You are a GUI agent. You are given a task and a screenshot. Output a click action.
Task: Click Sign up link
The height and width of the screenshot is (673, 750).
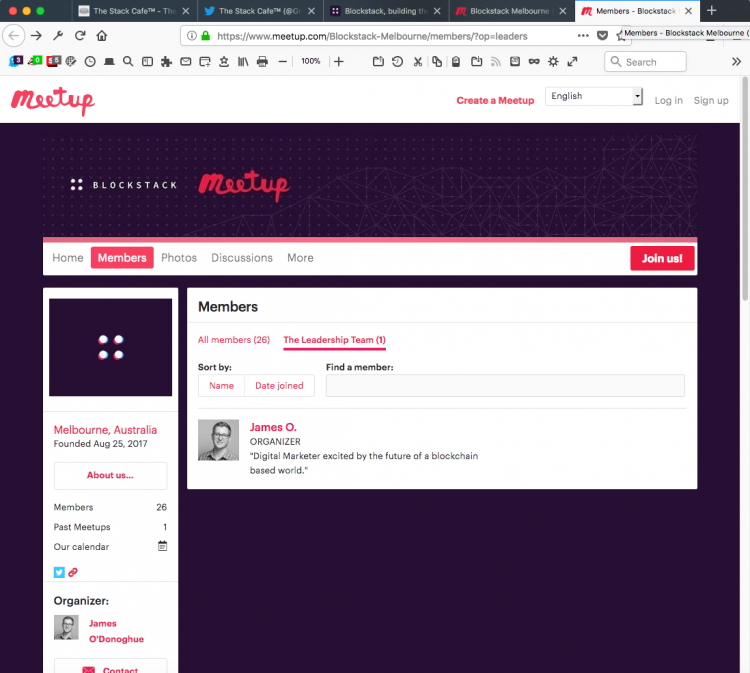pos(711,100)
